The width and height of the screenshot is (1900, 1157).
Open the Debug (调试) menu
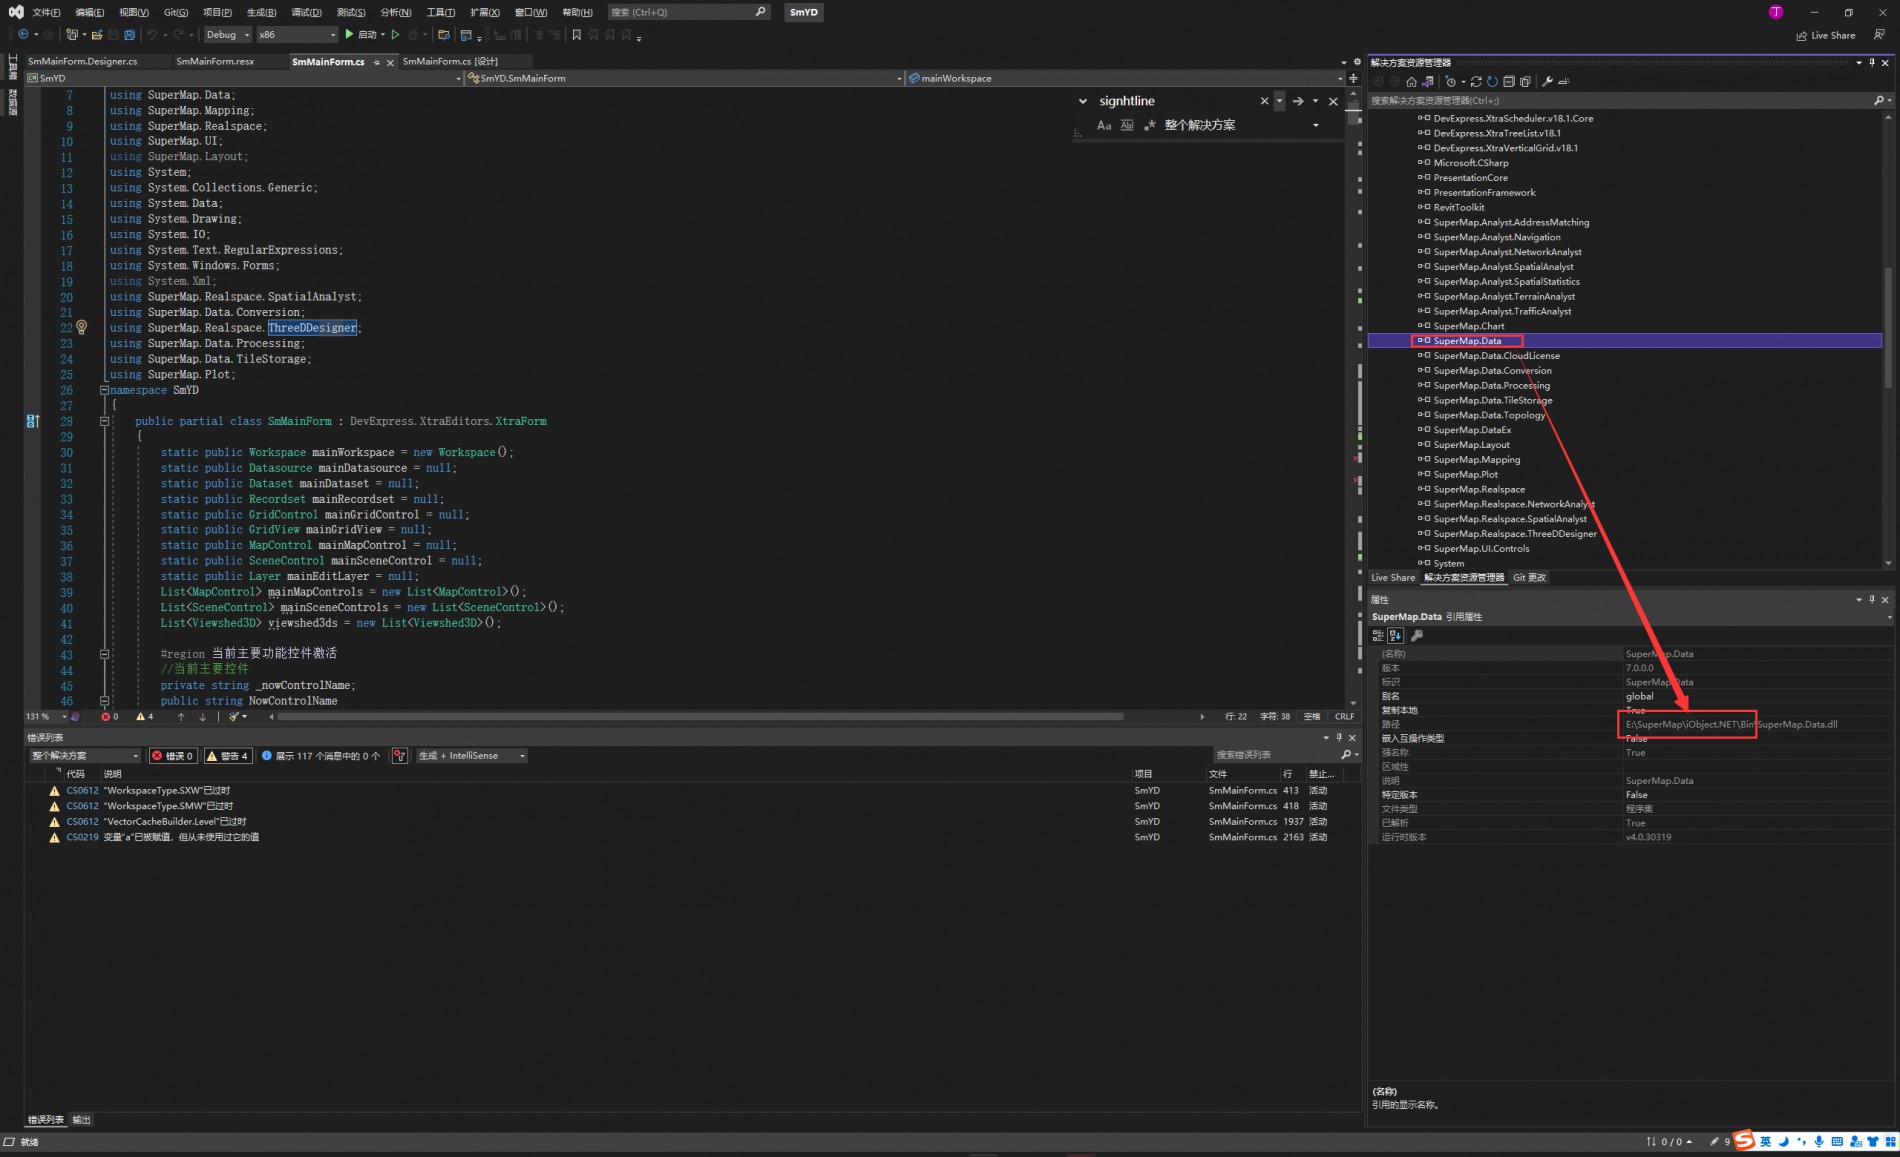point(306,12)
